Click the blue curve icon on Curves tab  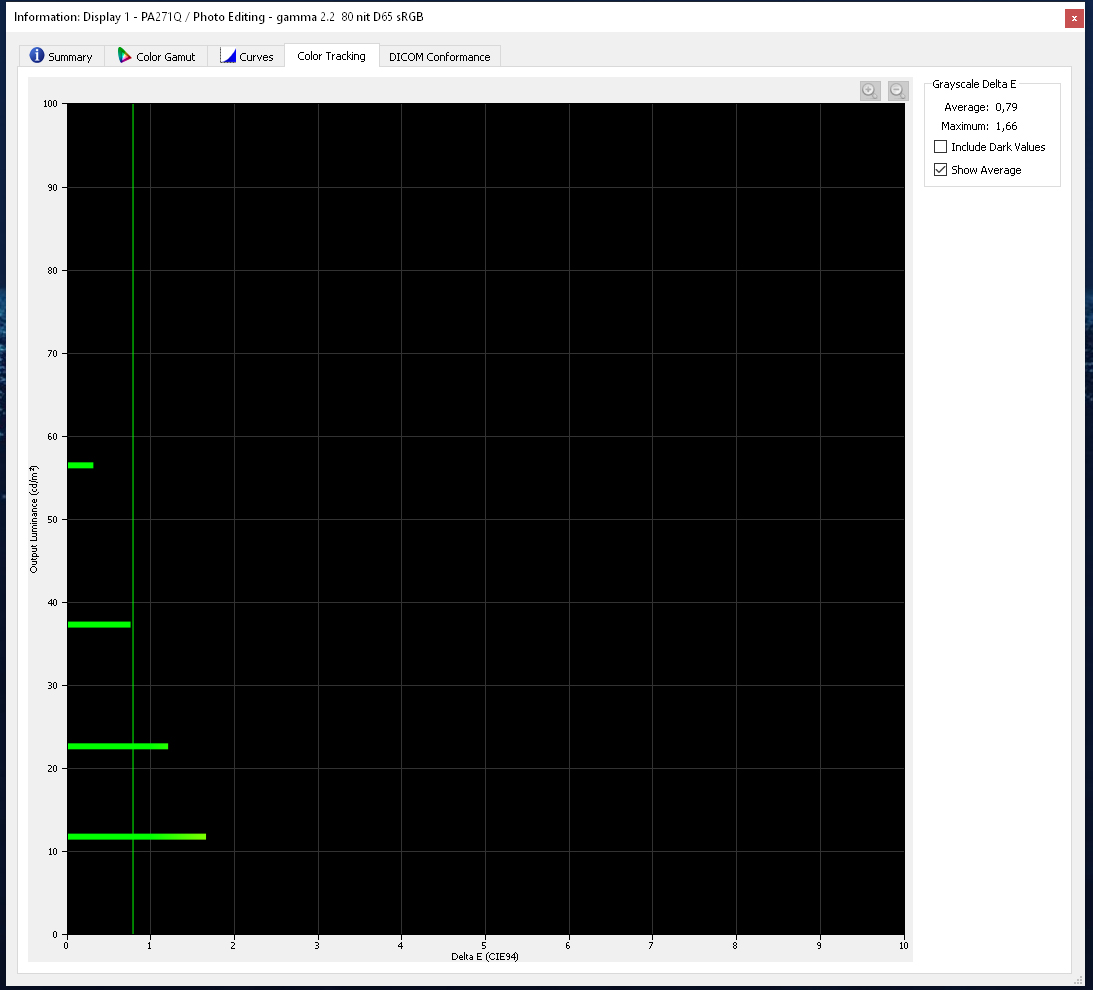(x=228, y=56)
